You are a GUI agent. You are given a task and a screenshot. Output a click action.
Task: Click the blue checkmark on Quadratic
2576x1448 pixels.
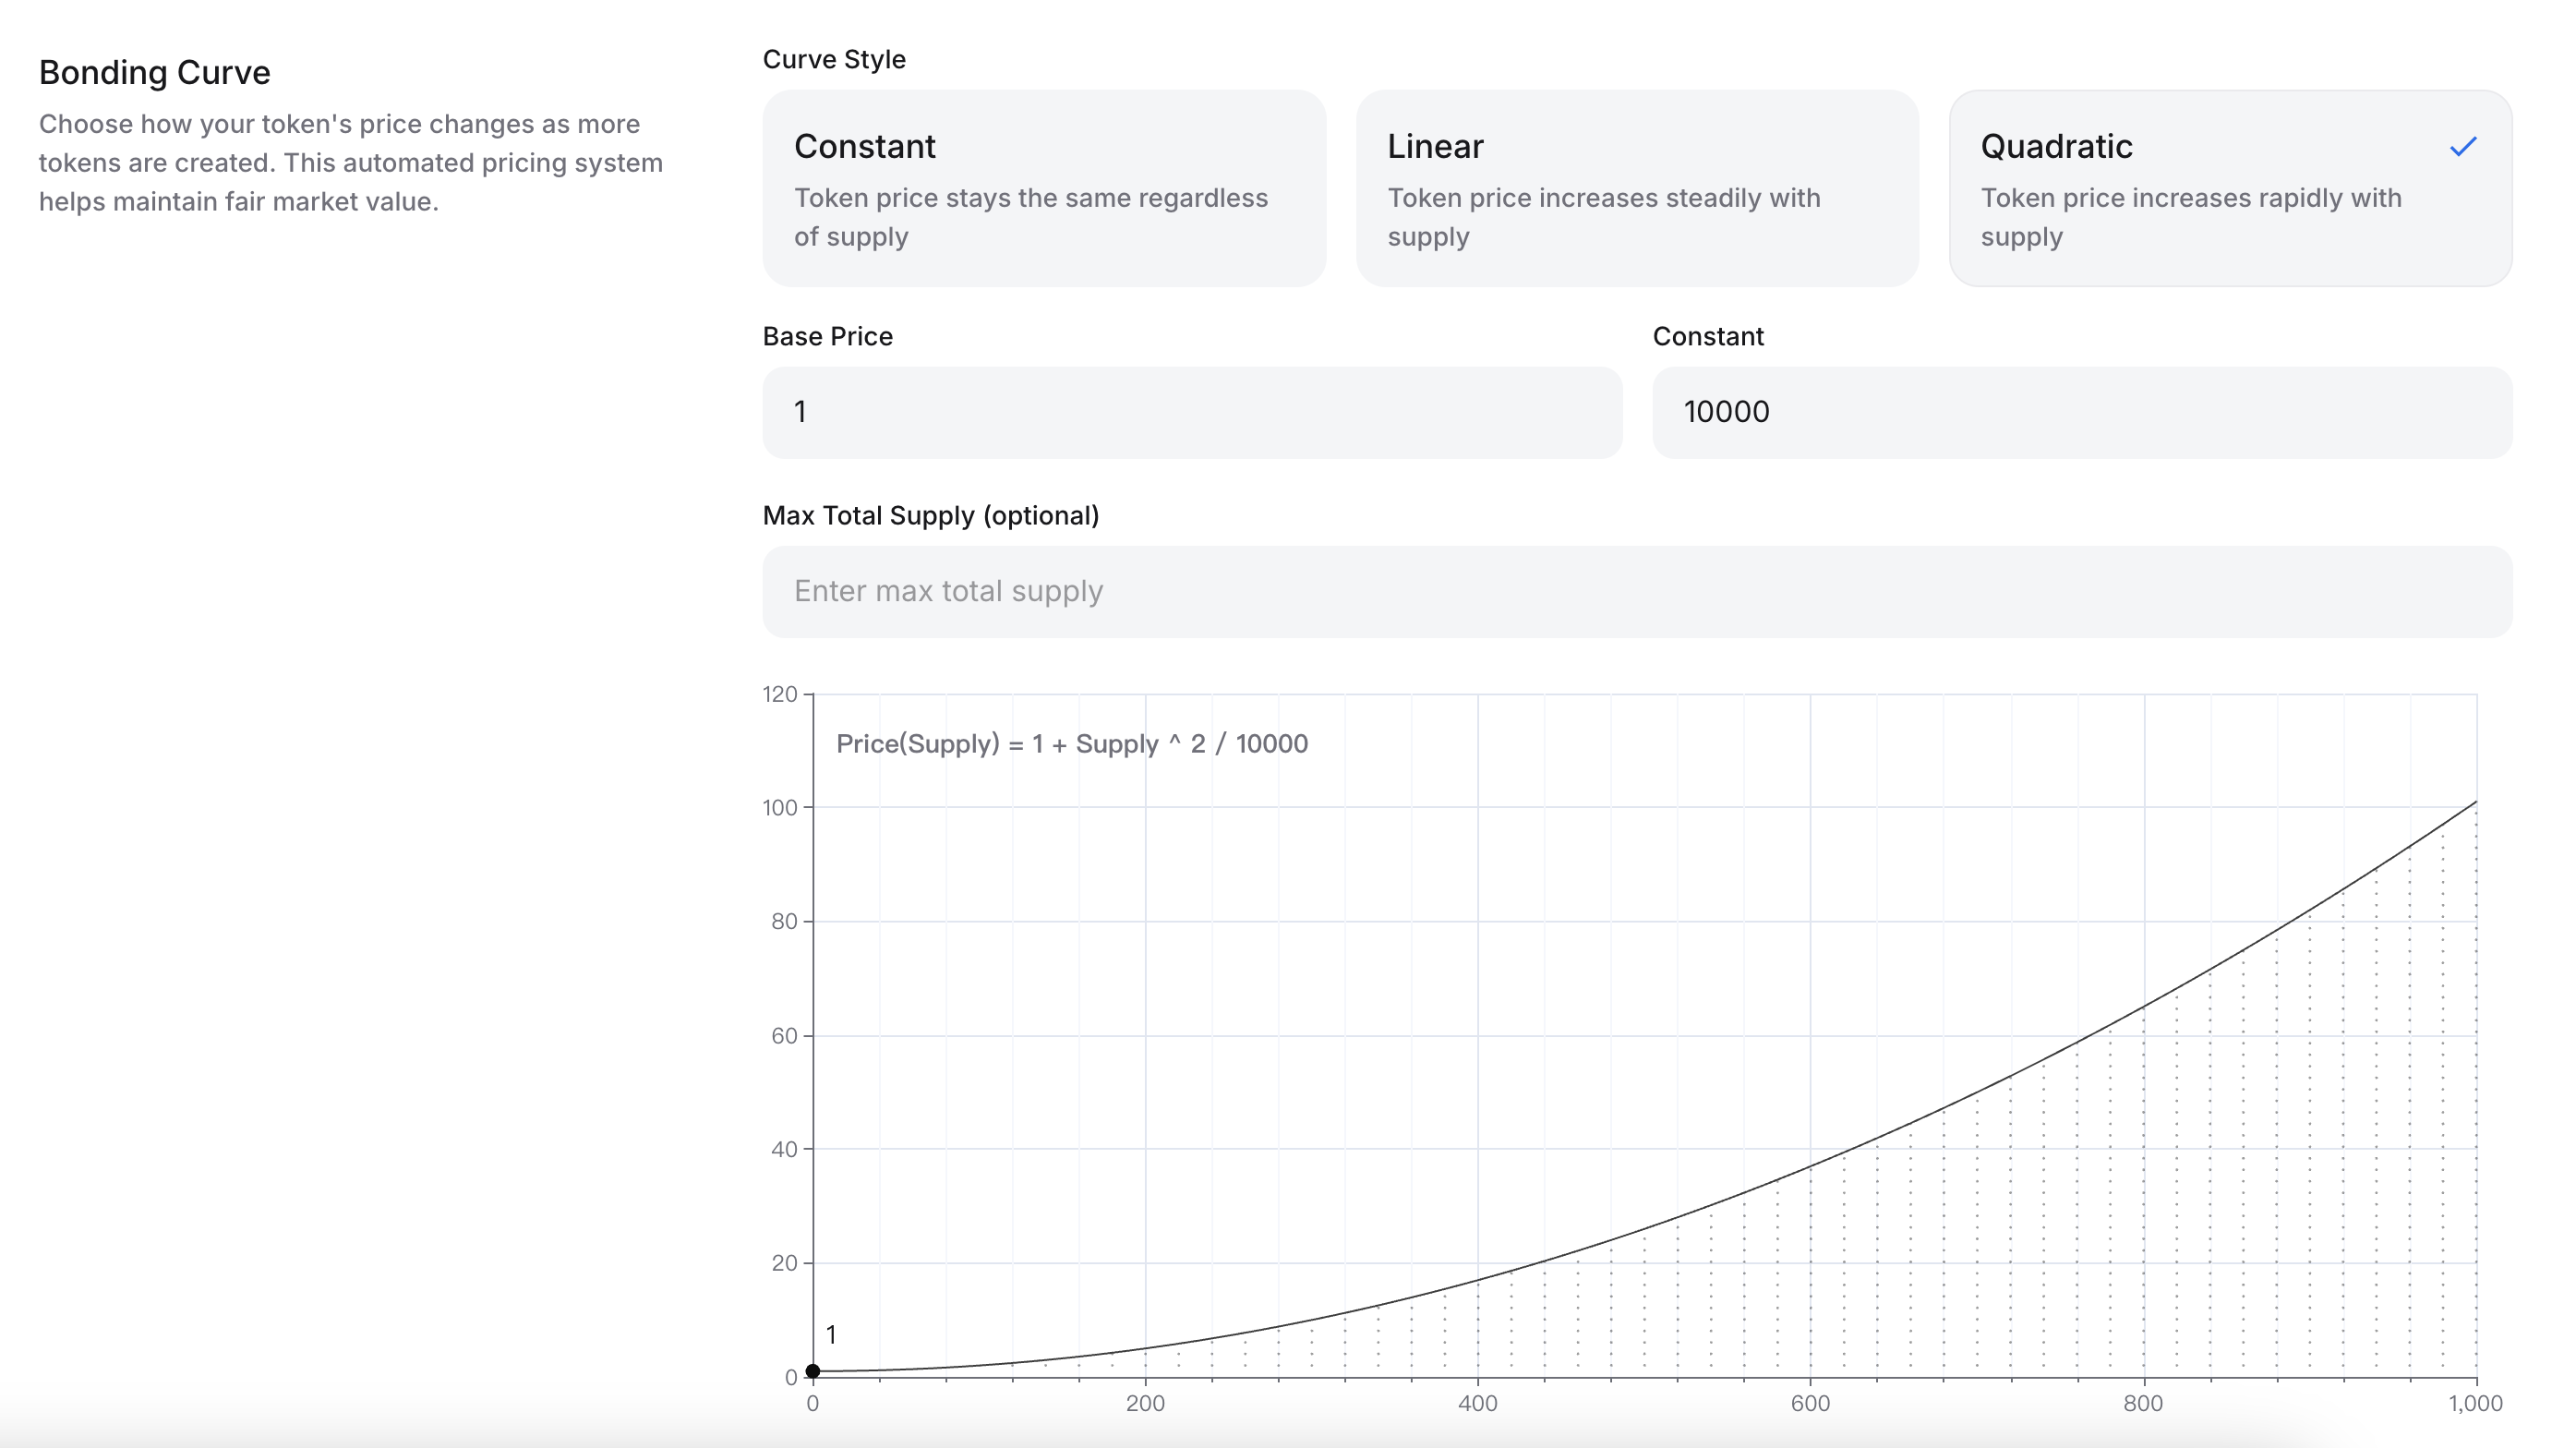(2462, 147)
